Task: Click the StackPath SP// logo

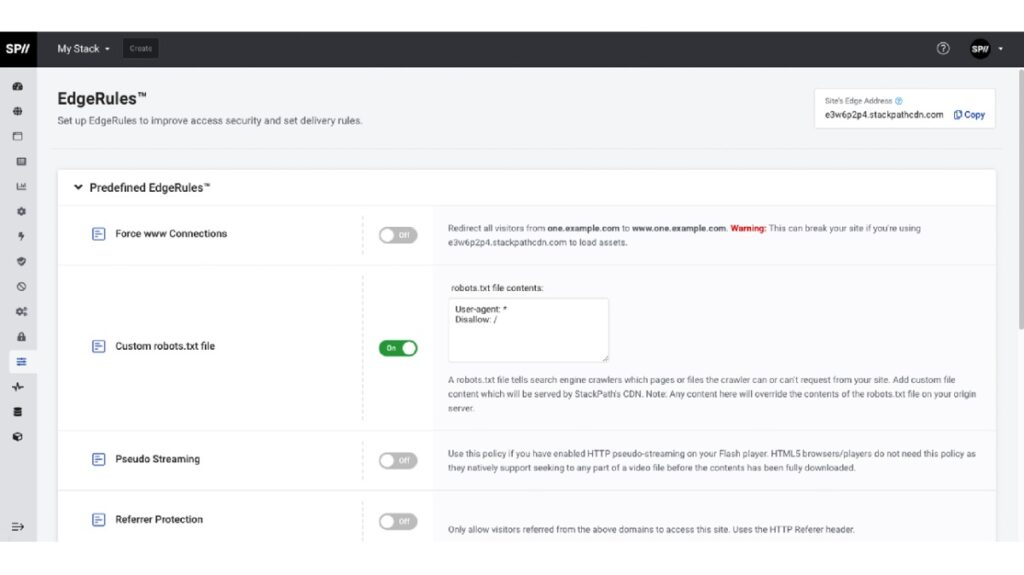Action: tap(18, 49)
